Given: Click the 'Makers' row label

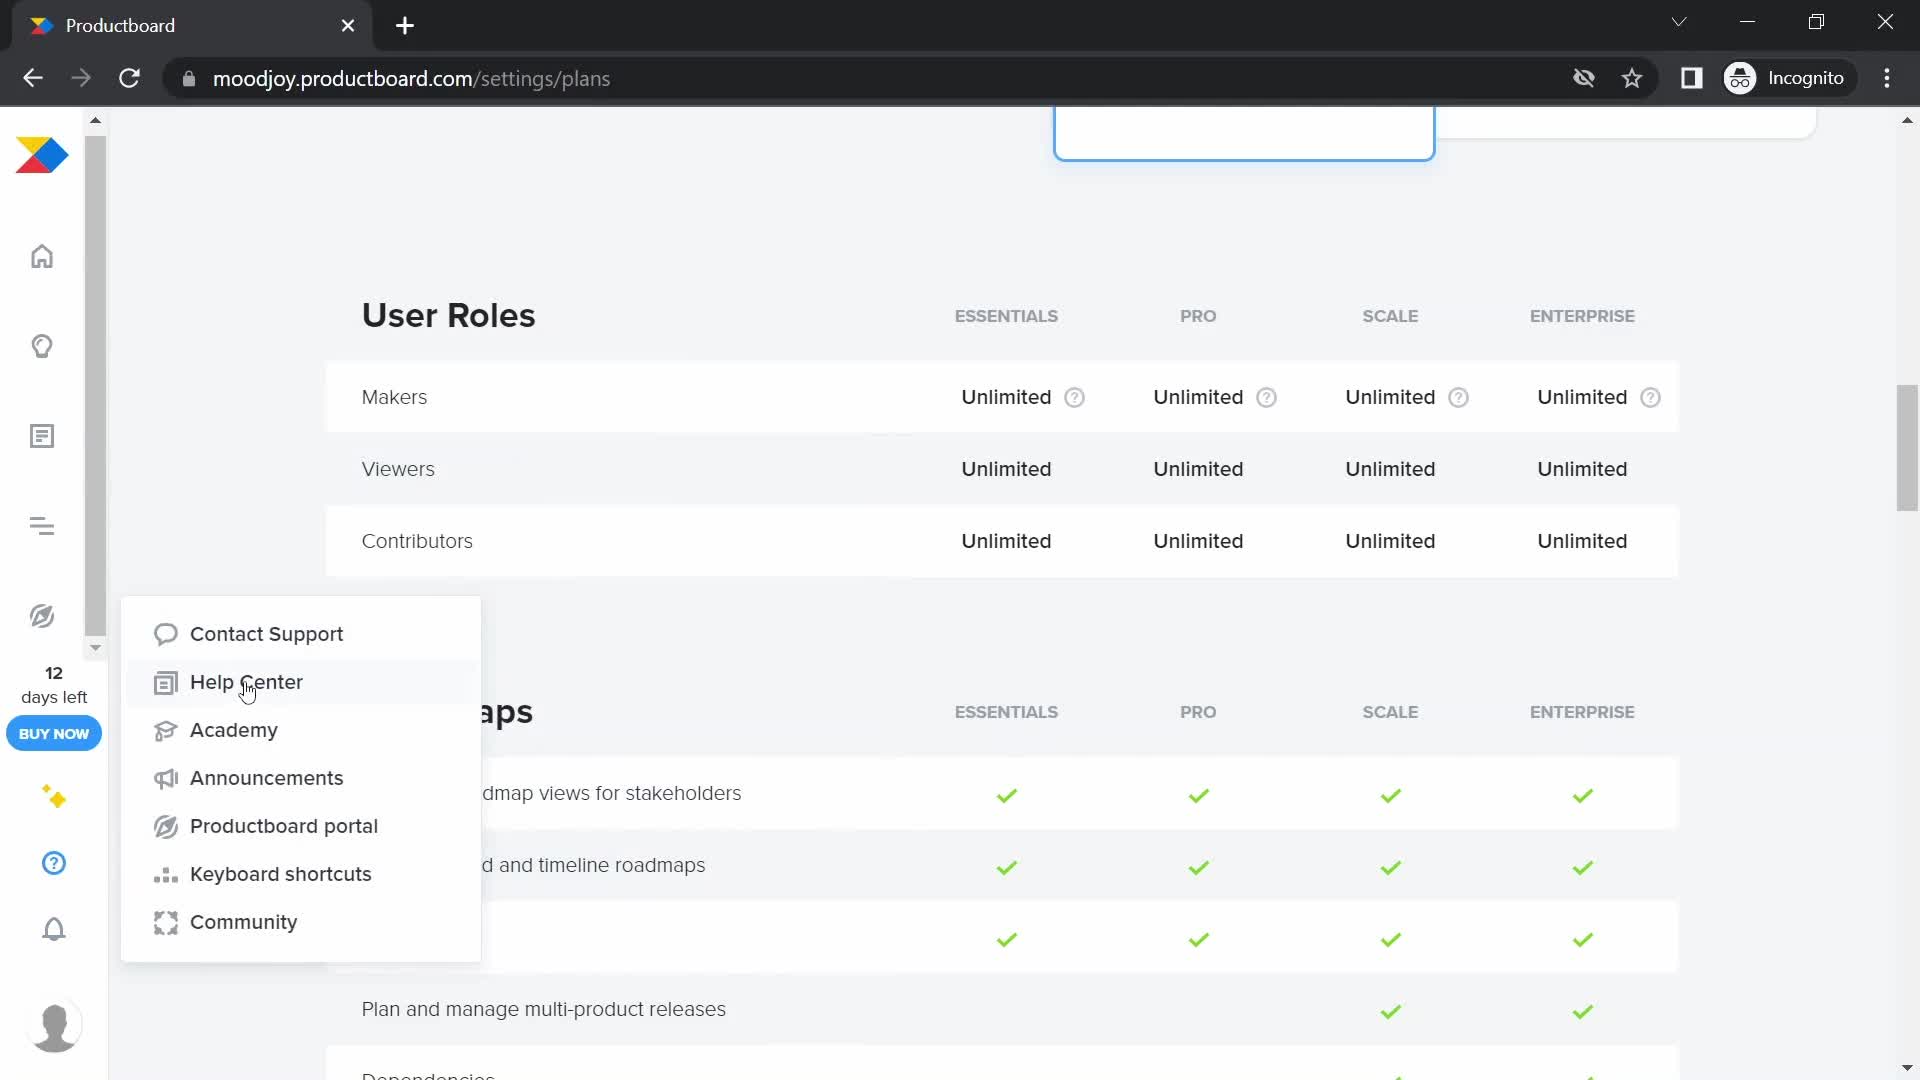Looking at the screenshot, I should coord(394,398).
